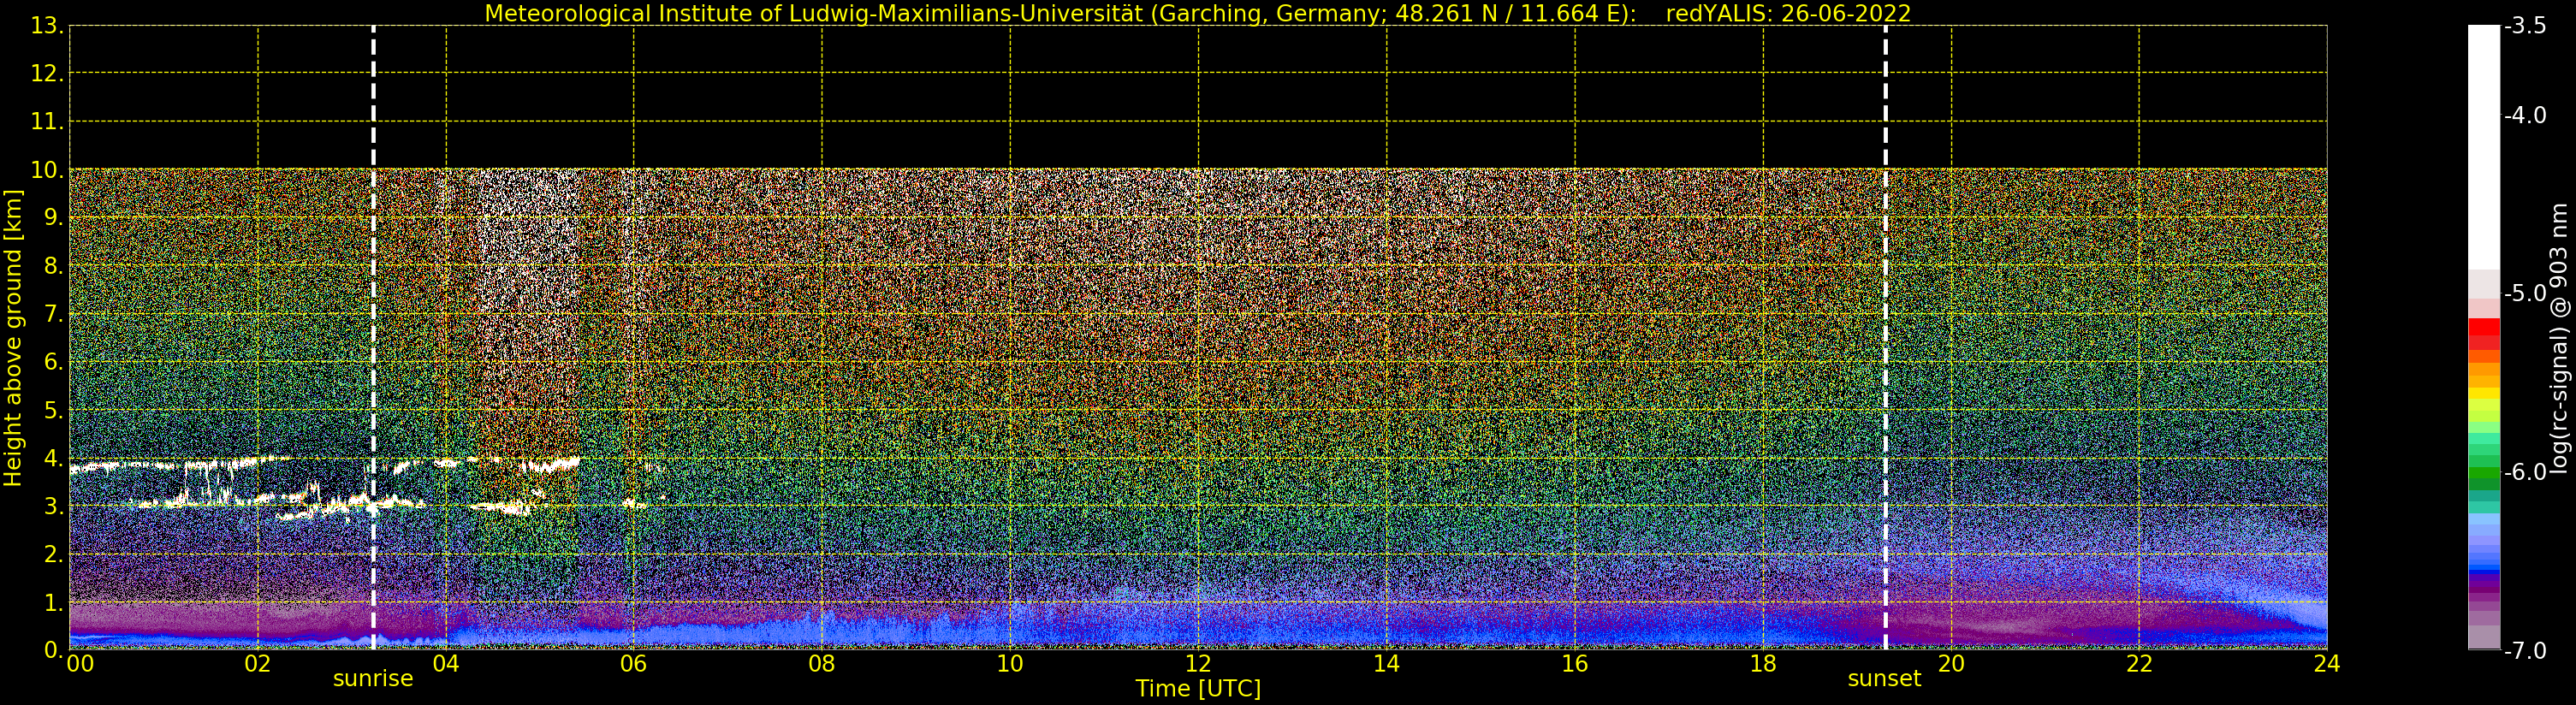Click the '10.' tick on the height axis

pyautogui.click(x=47, y=170)
